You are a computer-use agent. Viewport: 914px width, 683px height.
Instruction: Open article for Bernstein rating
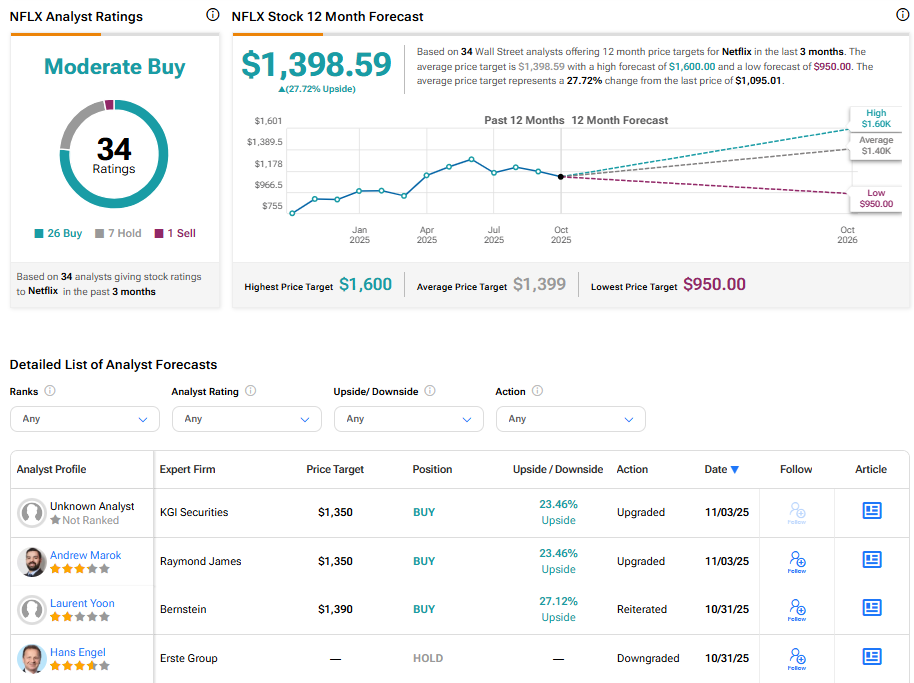tap(871, 608)
